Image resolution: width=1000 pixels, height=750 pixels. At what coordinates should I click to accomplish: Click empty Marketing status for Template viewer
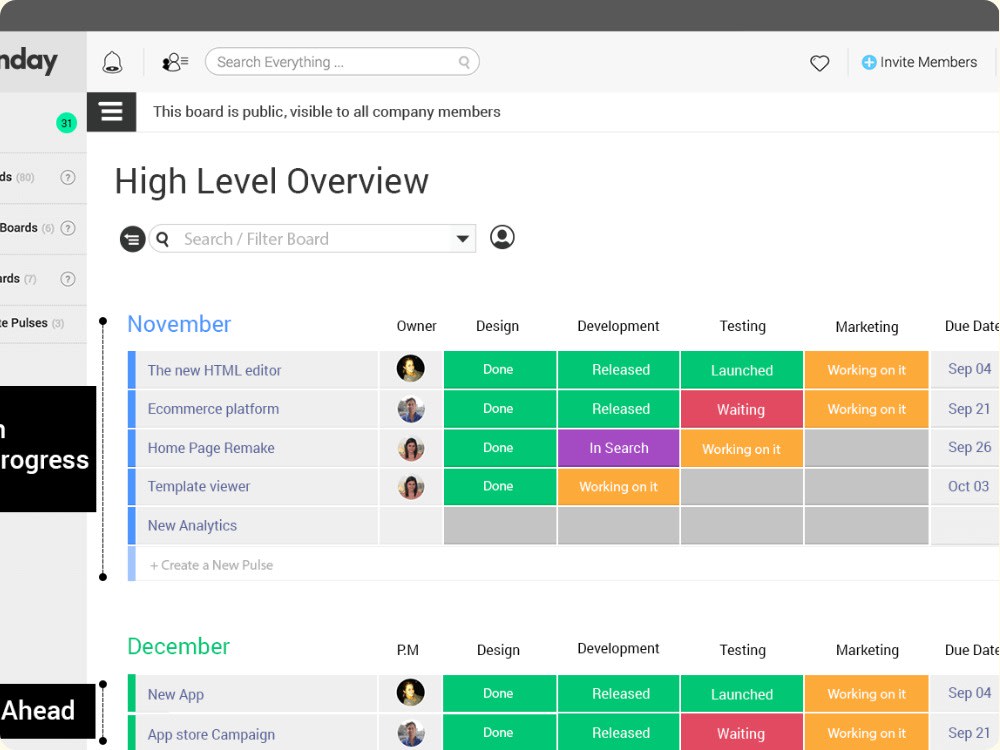866,487
